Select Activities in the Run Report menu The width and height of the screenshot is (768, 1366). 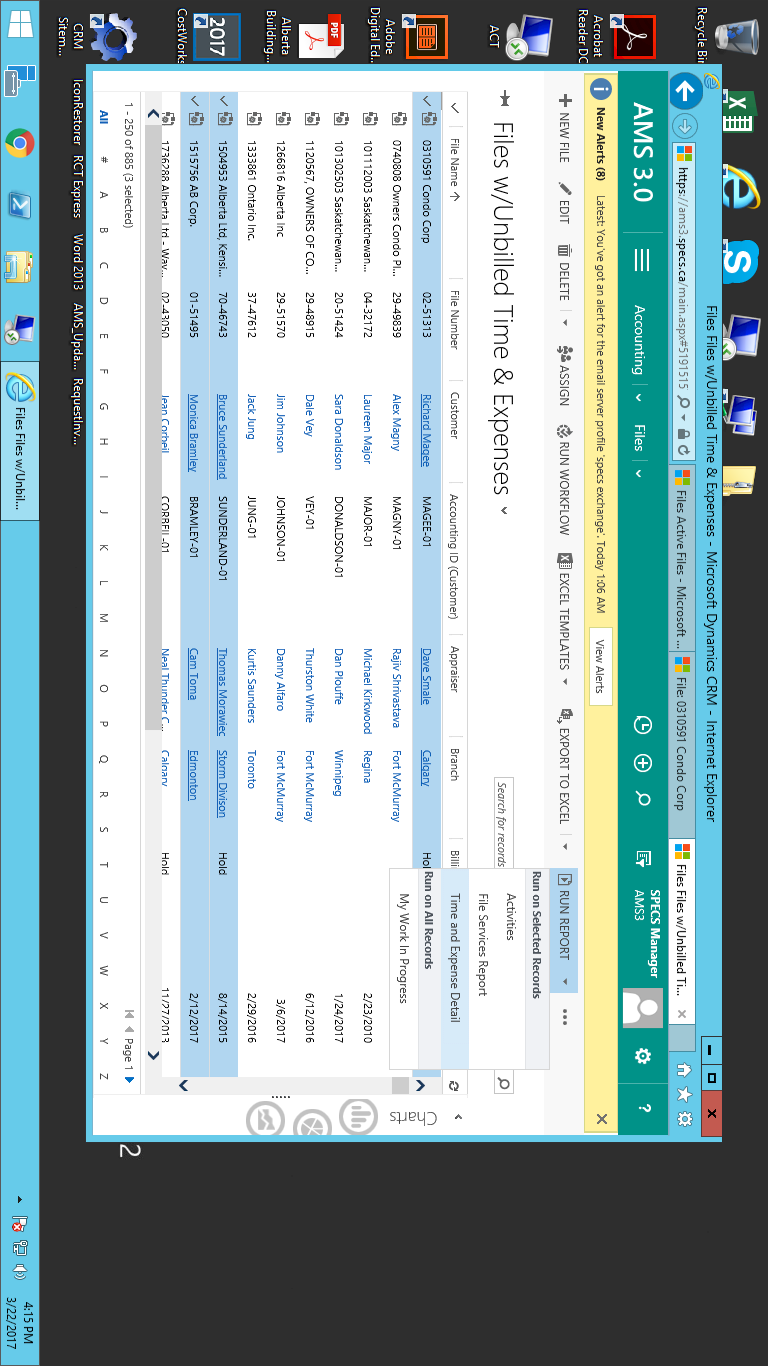(510, 917)
